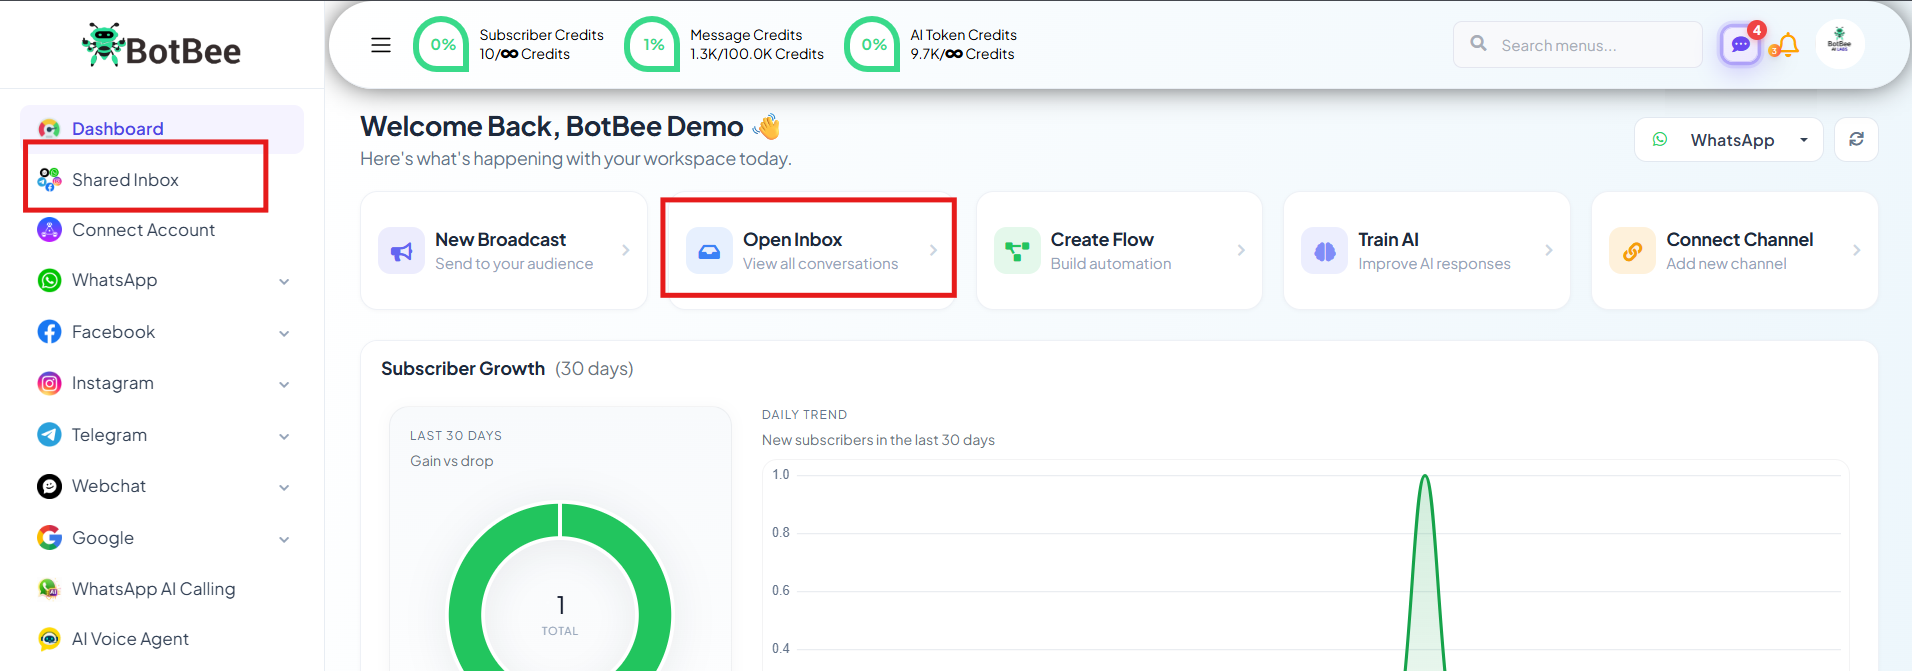Click the Google sidebar icon
The image size is (1912, 671).
(x=49, y=538)
